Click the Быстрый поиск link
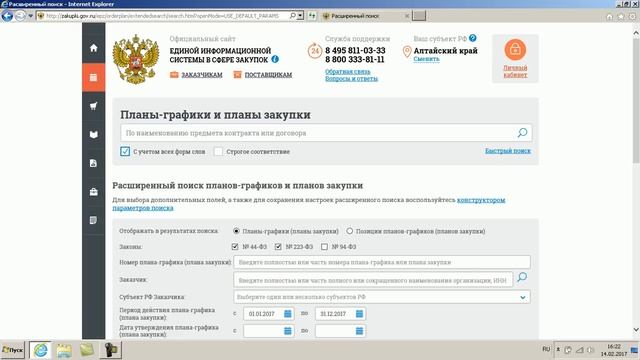The image size is (640, 360). pyautogui.click(x=508, y=151)
